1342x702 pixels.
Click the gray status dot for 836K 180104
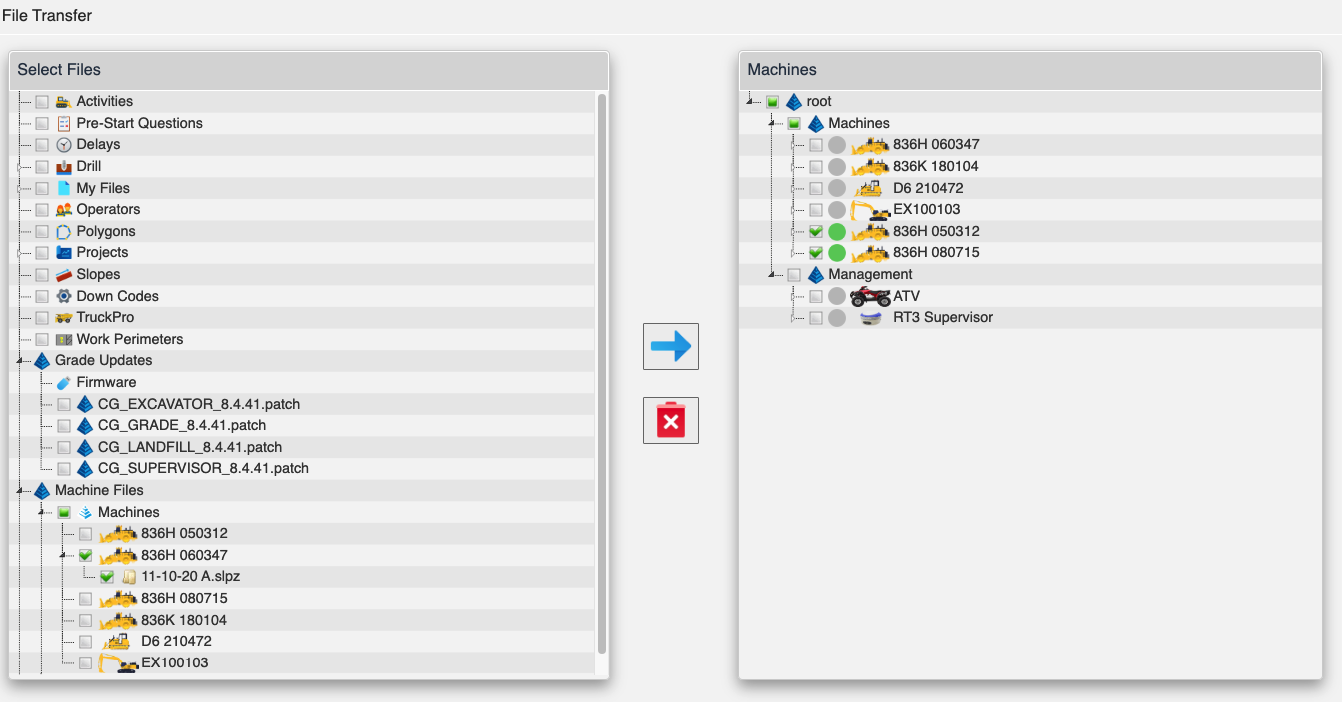pyautogui.click(x=837, y=166)
